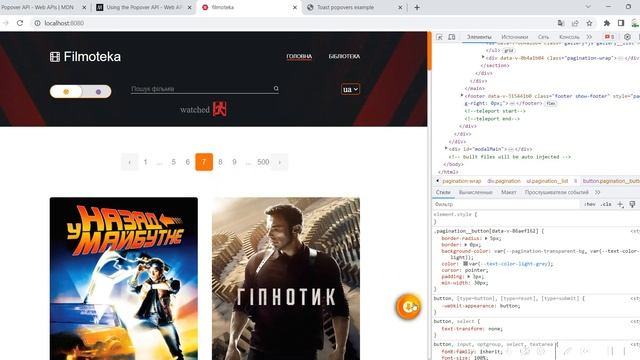Screen dimensions: 640x360
Task: Click the orange page scrollbar thumb
Action: [x=429, y=51]
